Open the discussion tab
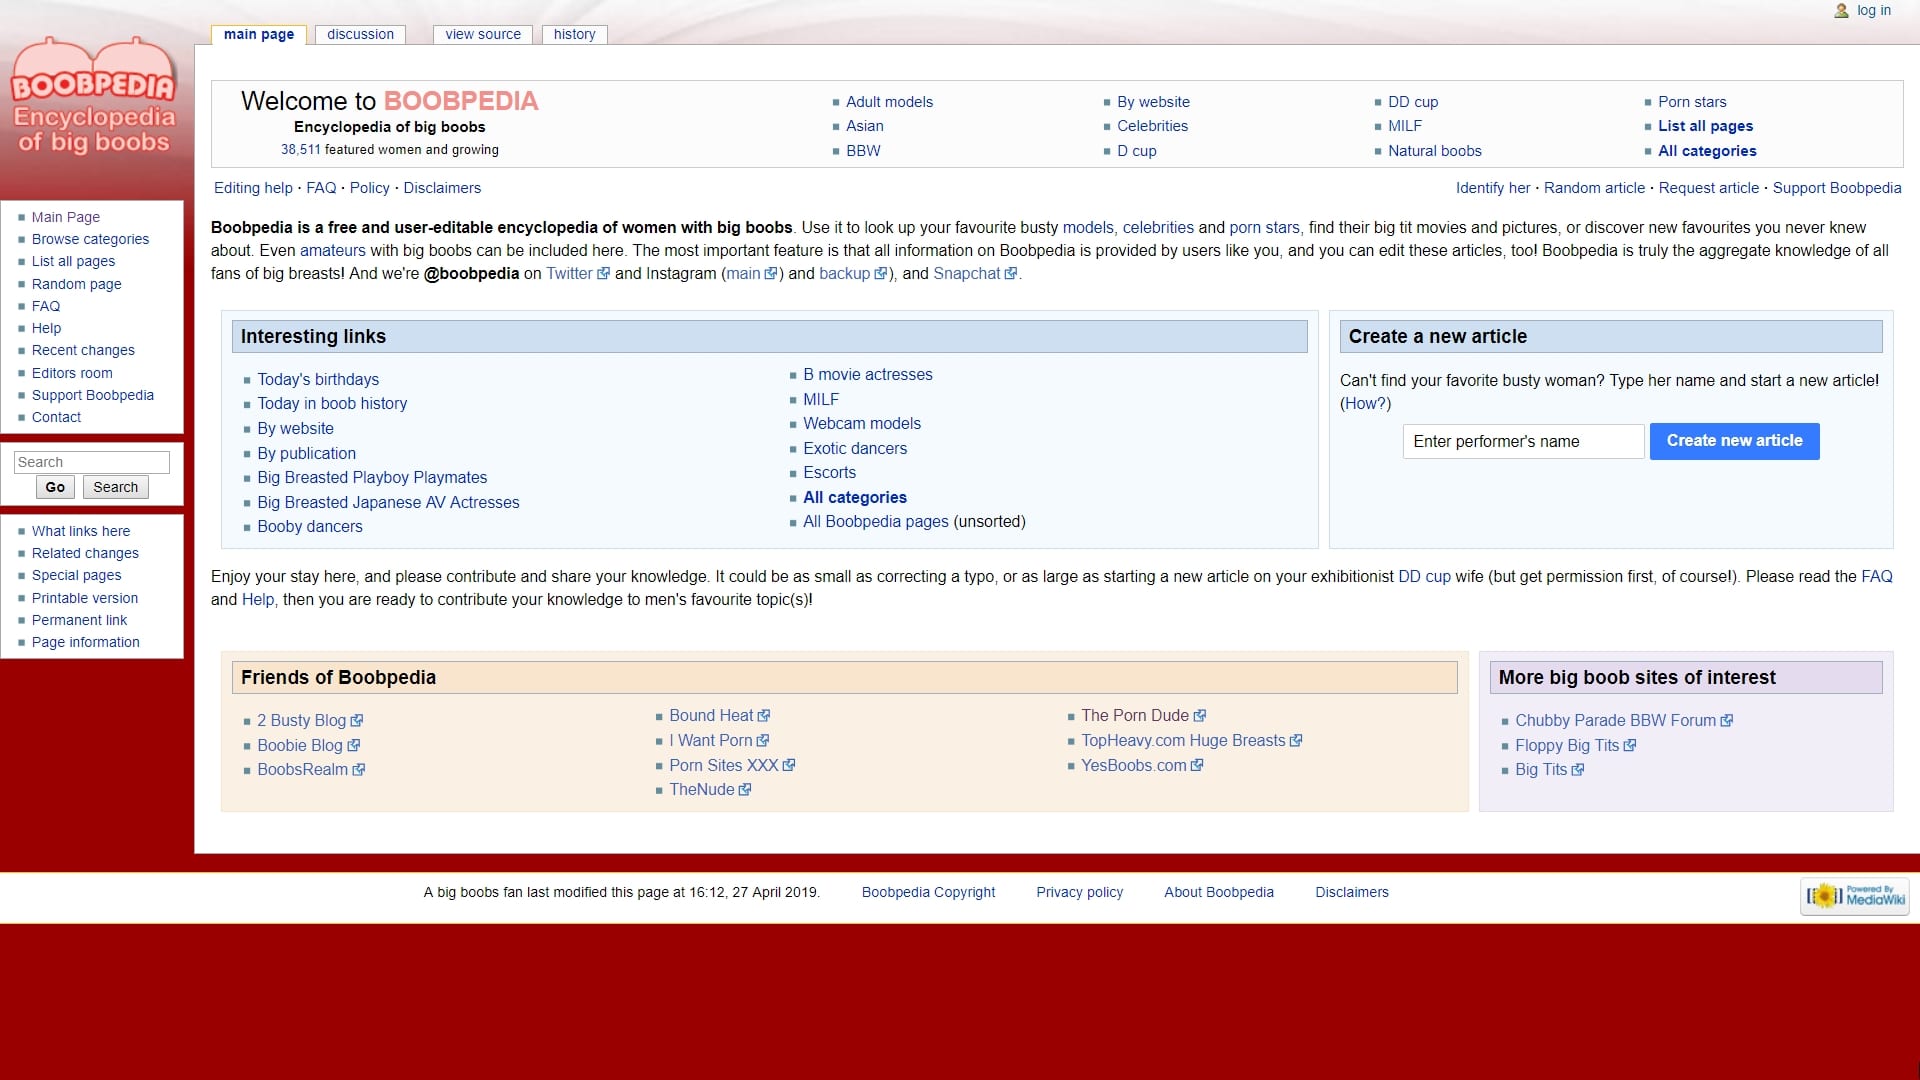The height and width of the screenshot is (1080, 1920). pyautogui.click(x=360, y=34)
